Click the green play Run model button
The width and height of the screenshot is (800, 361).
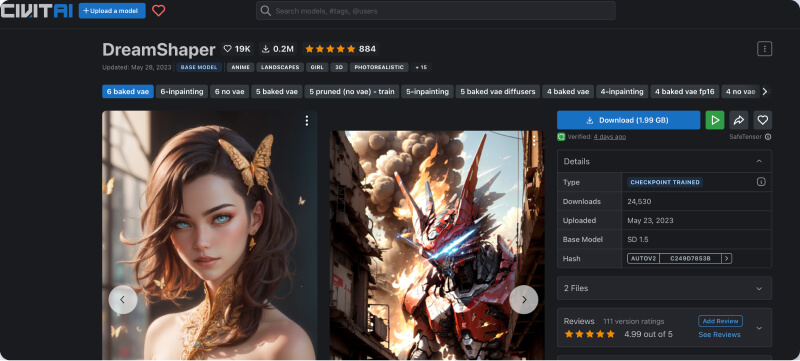pos(715,120)
